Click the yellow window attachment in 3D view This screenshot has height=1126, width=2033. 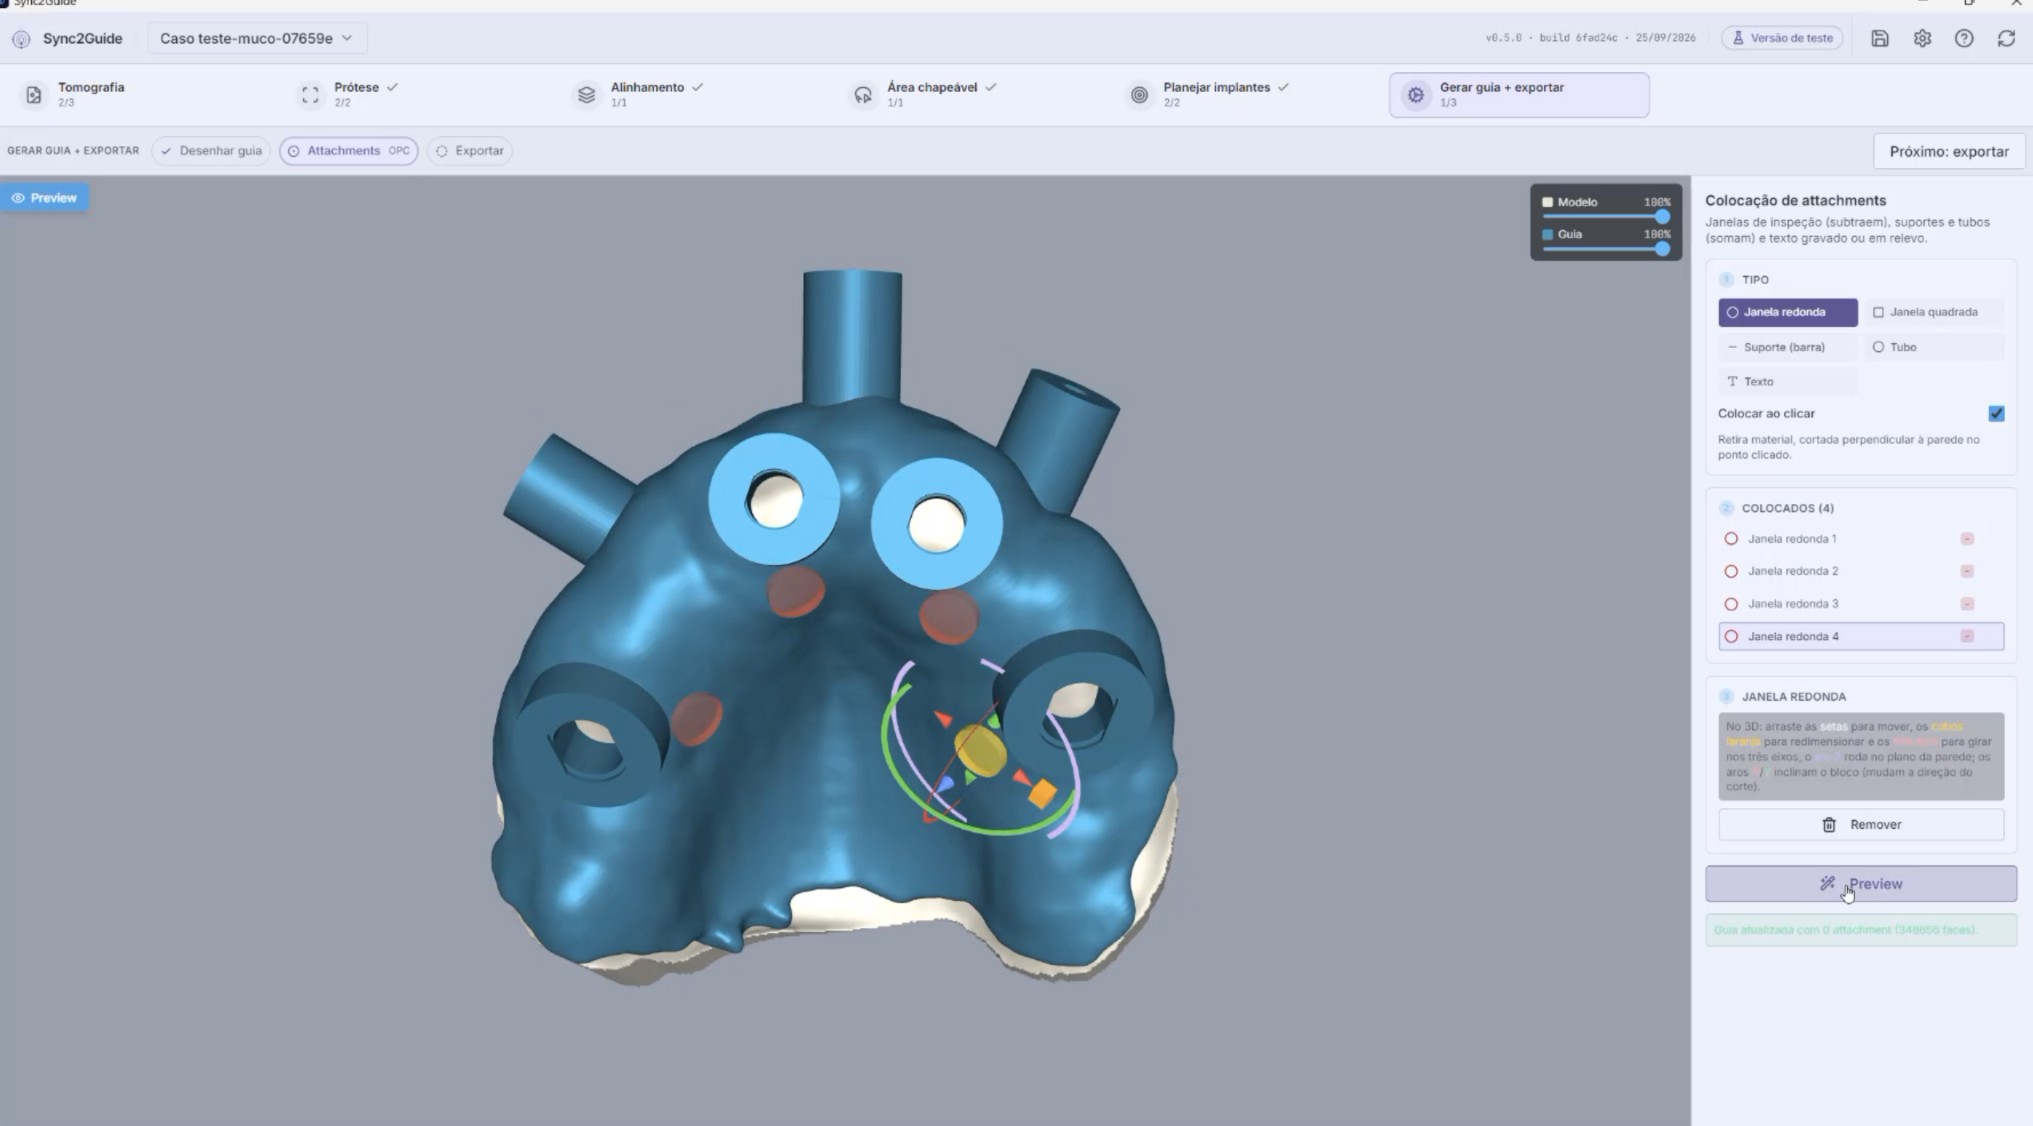(x=980, y=752)
